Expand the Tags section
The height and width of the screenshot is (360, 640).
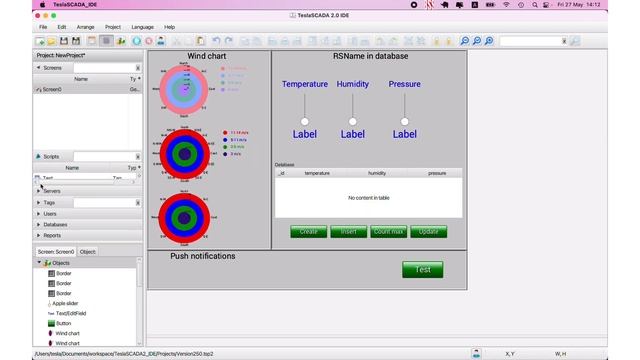coord(39,202)
